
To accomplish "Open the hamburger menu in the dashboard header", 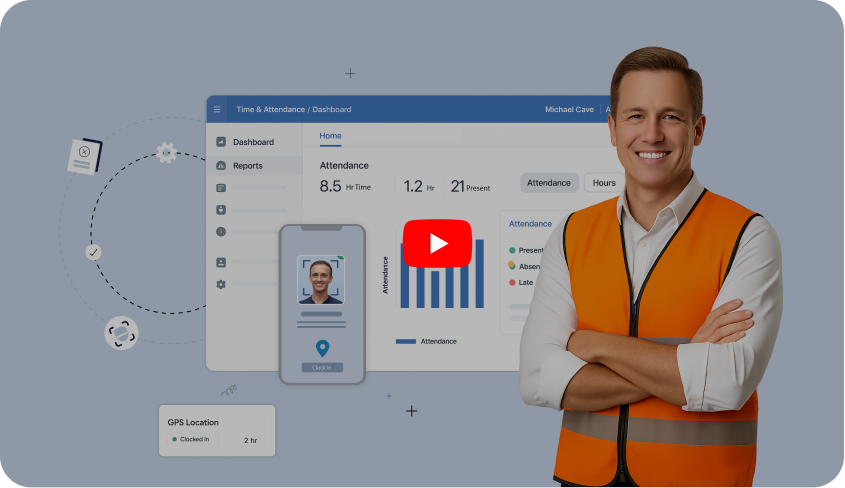I will point(217,109).
